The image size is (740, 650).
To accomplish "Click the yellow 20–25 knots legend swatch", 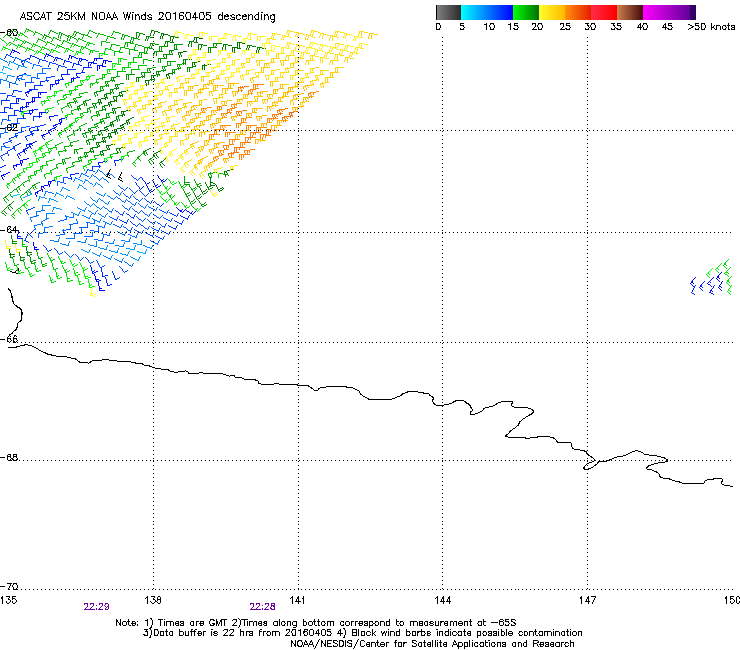I will [x=552, y=12].
